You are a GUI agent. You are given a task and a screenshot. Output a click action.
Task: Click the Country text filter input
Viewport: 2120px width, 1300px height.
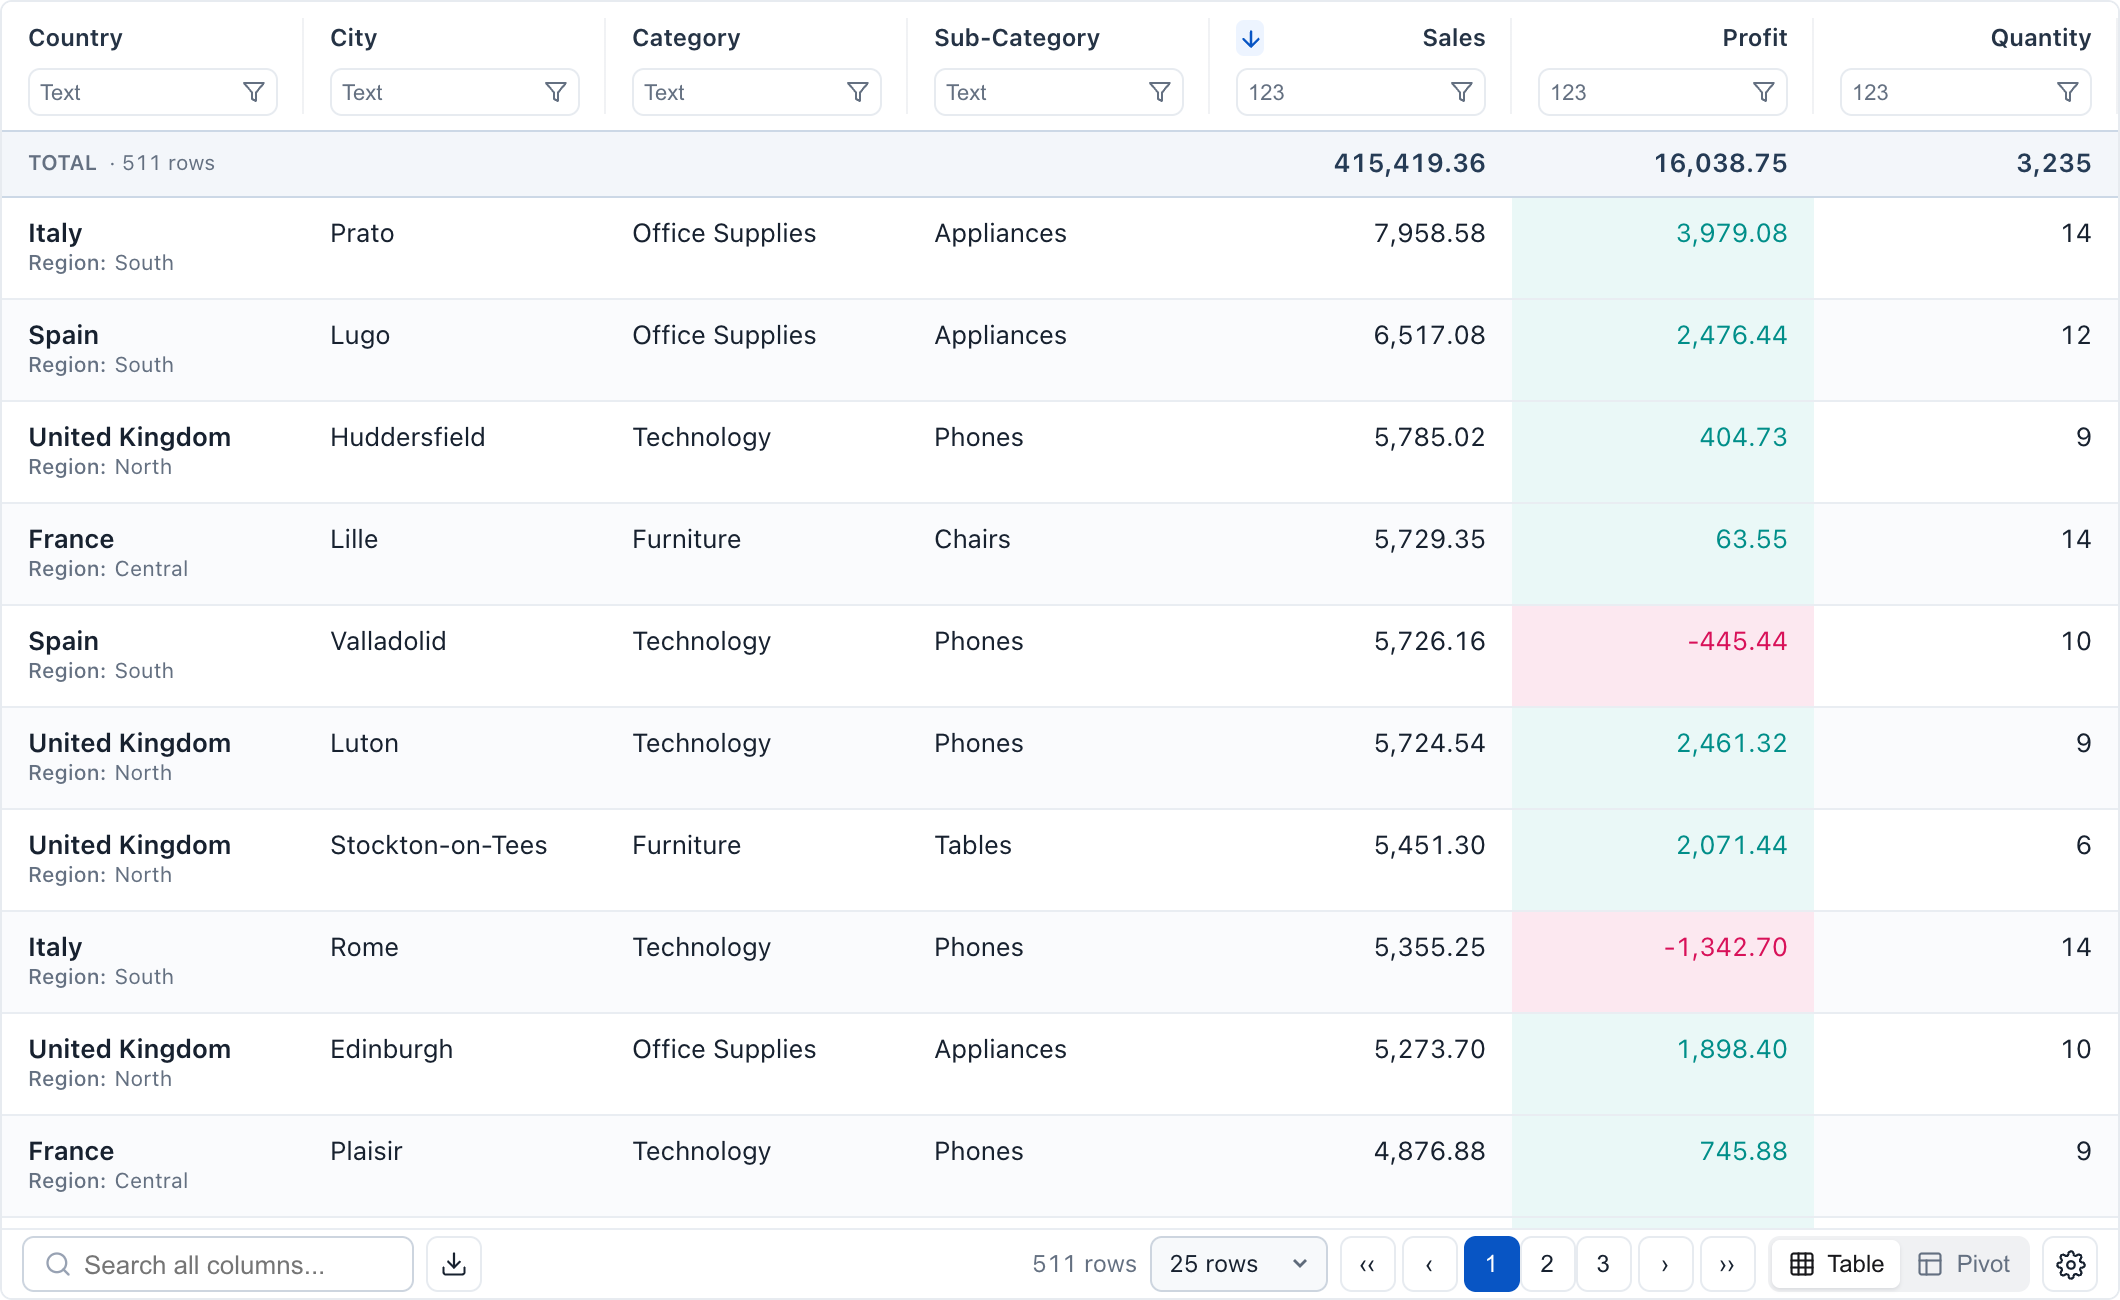tap(152, 92)
